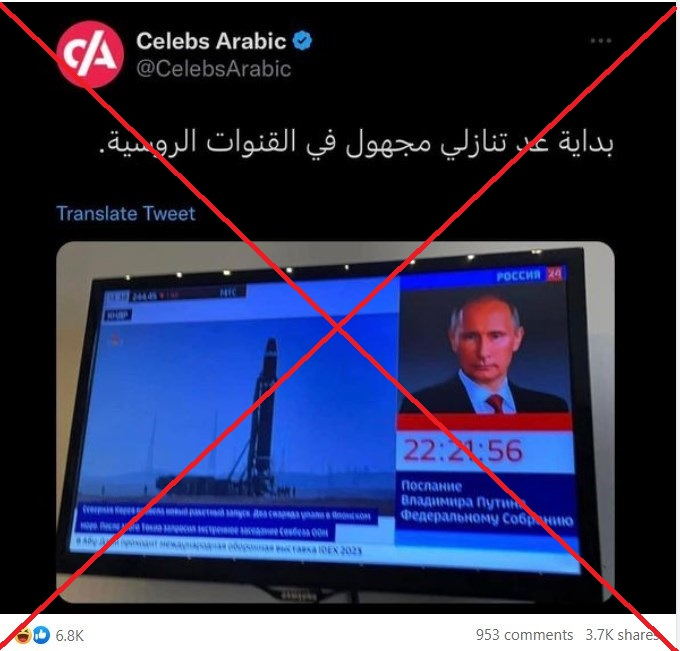Screen dimensions: 680x651
Task: Open the TV photo attached to tweet
Action: pyautogui.click(x=335, y=422)
